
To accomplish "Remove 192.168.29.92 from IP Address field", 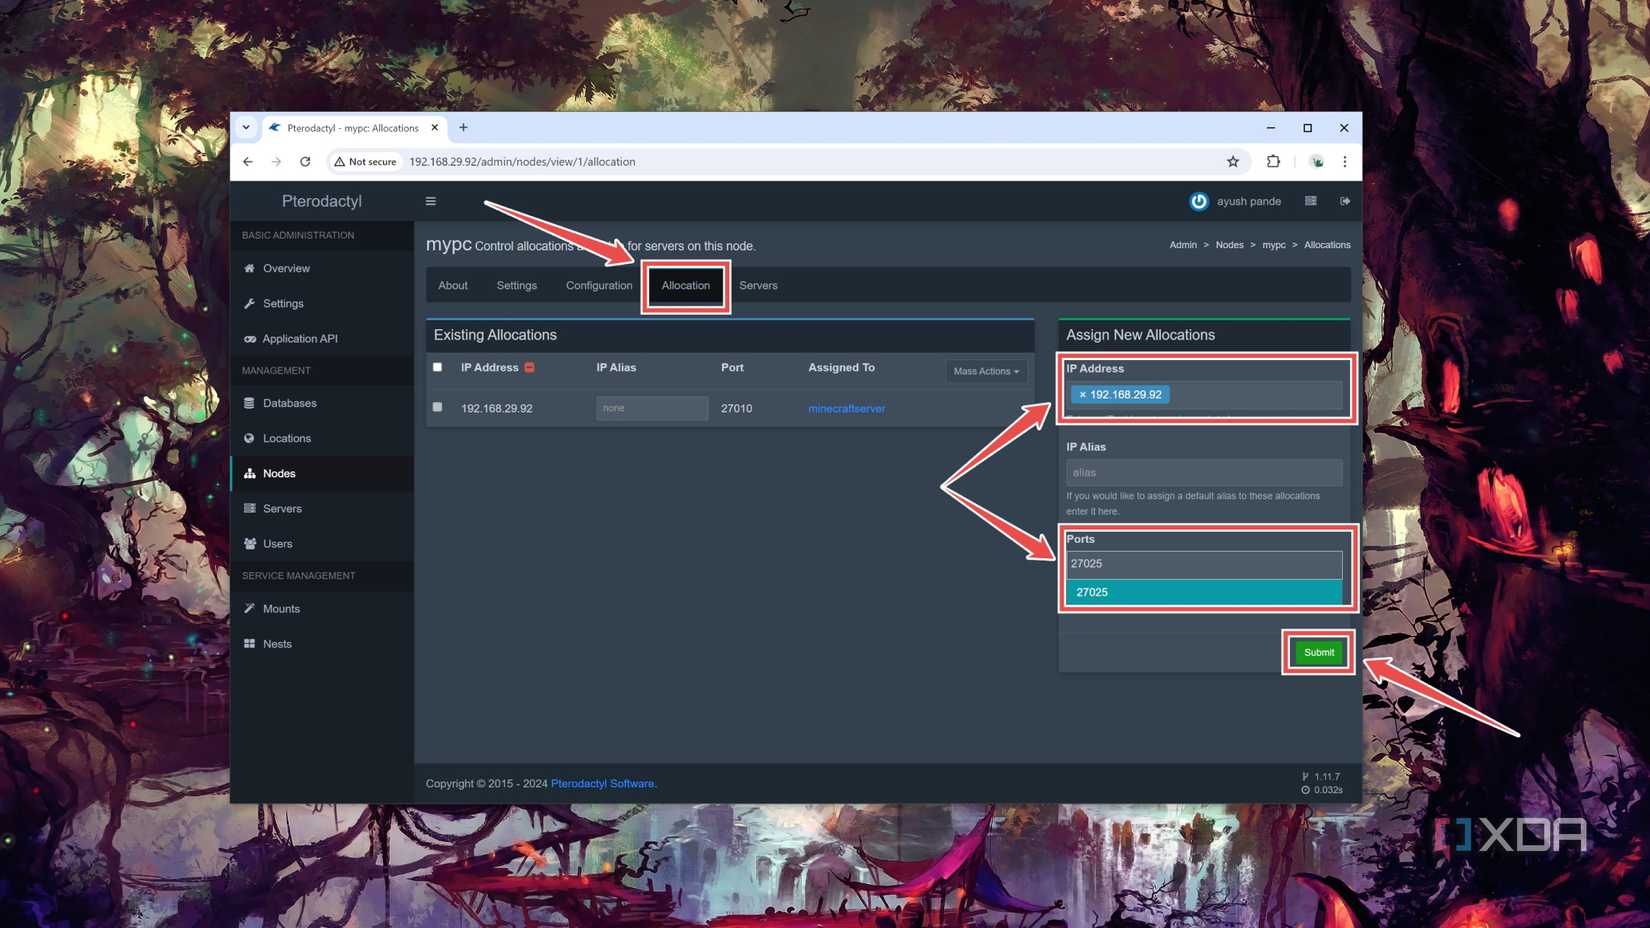I will click(1083, 394).
